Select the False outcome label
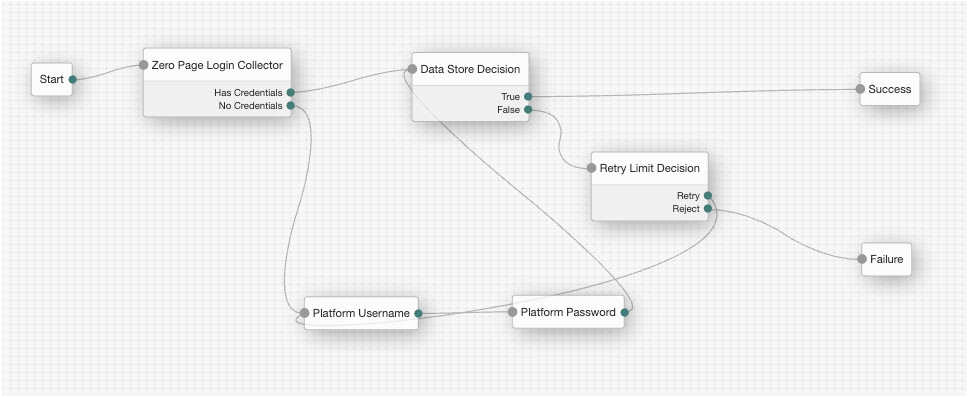 click(x=509, y=110)
